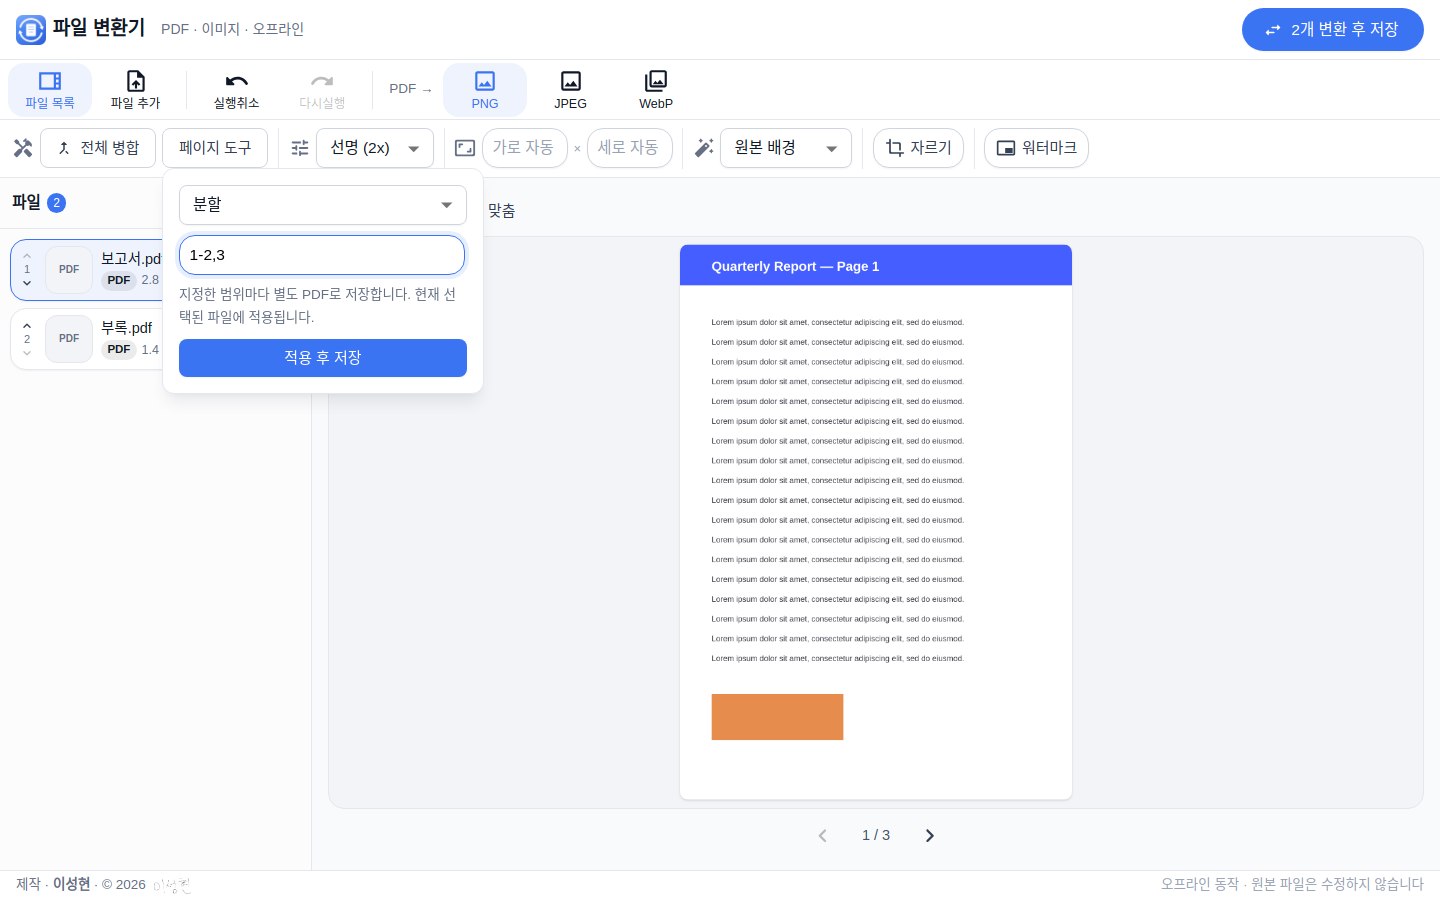Click the 다시실행 redo icon
The width and height of the screenshot is (1440, 900).
tap(322, 81)
